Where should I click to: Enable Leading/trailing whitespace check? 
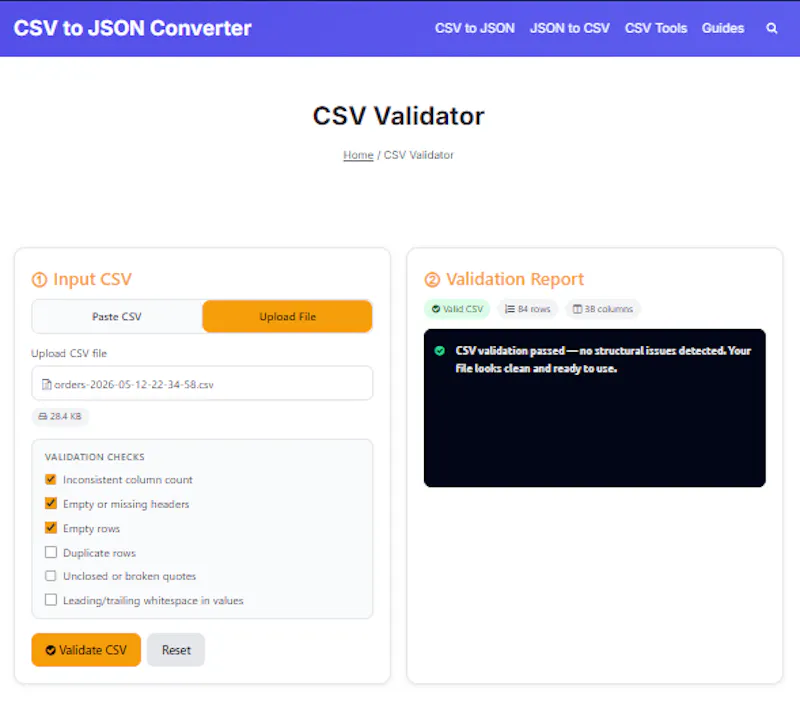tap(51, 600)
